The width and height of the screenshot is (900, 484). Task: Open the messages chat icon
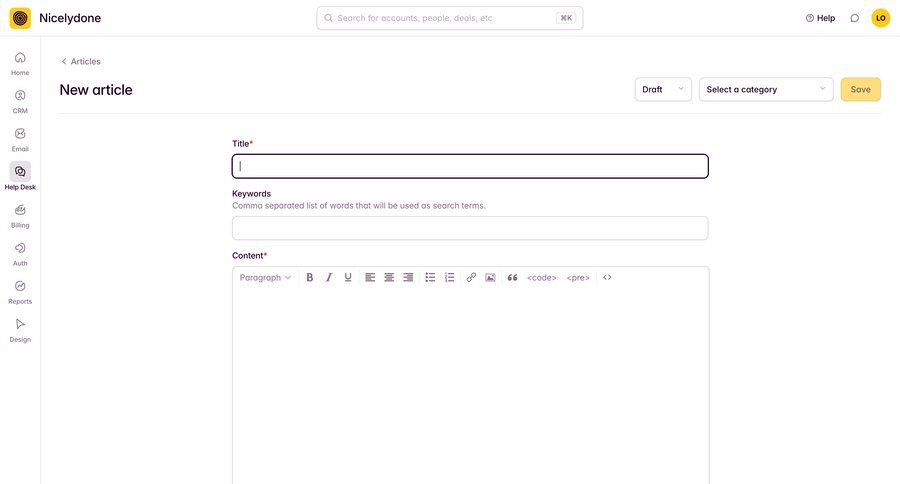855,18
